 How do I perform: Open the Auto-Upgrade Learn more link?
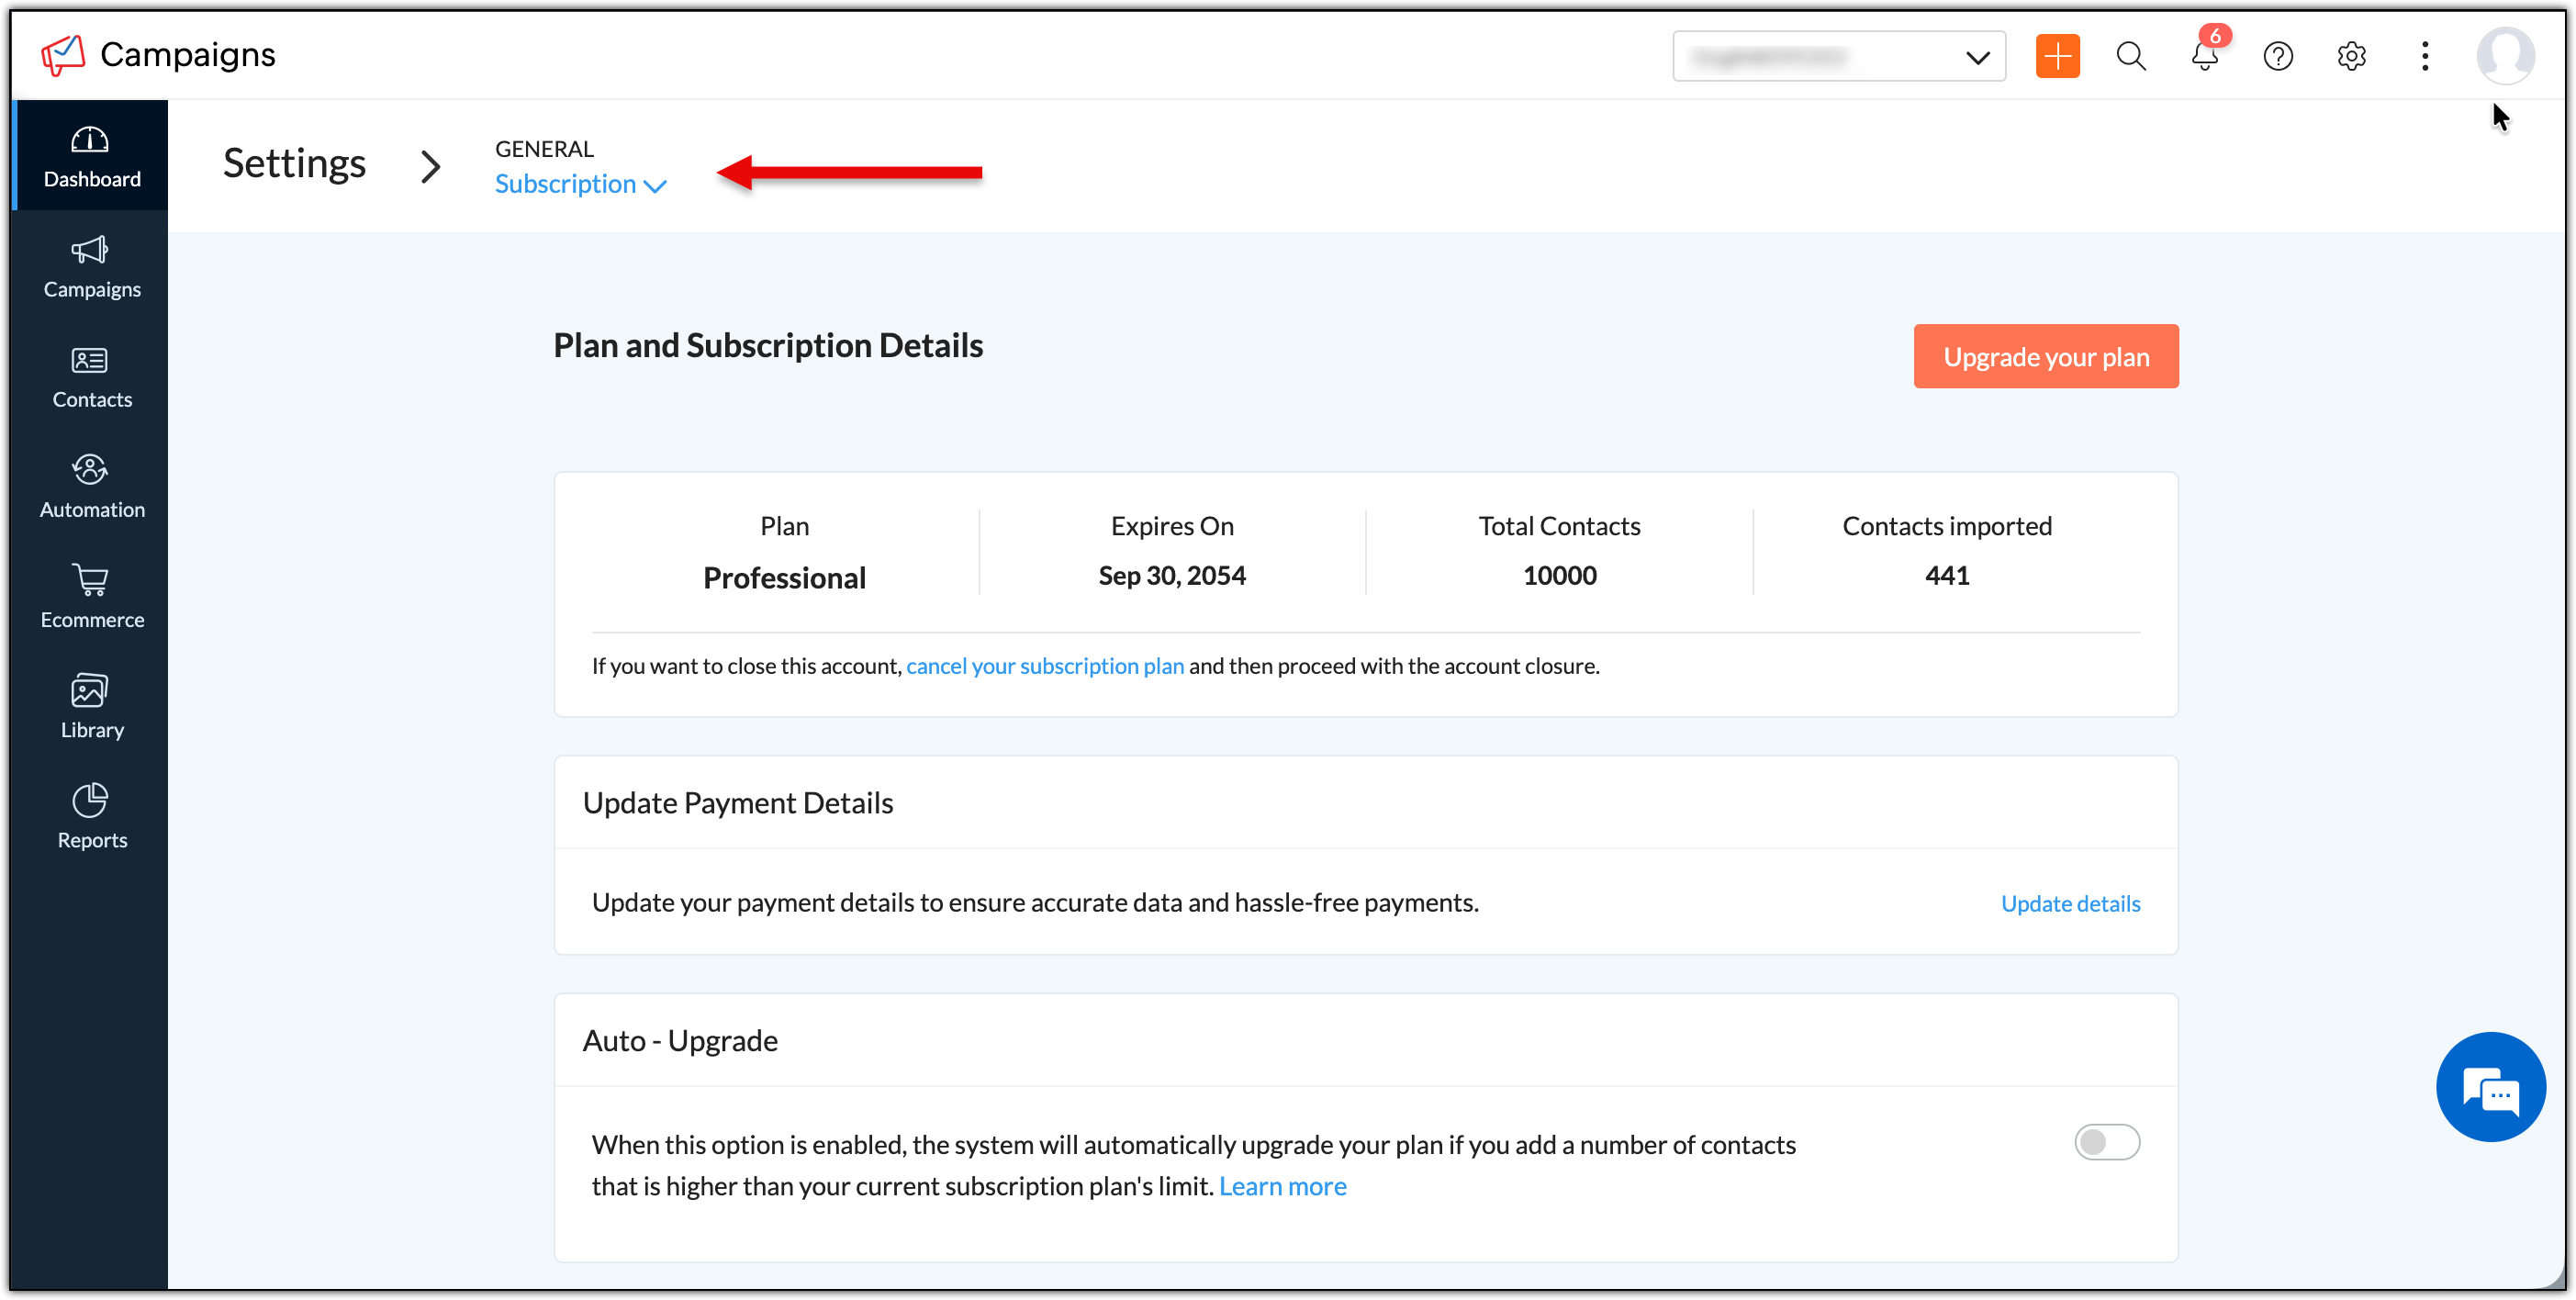tap(1282, 1186)
